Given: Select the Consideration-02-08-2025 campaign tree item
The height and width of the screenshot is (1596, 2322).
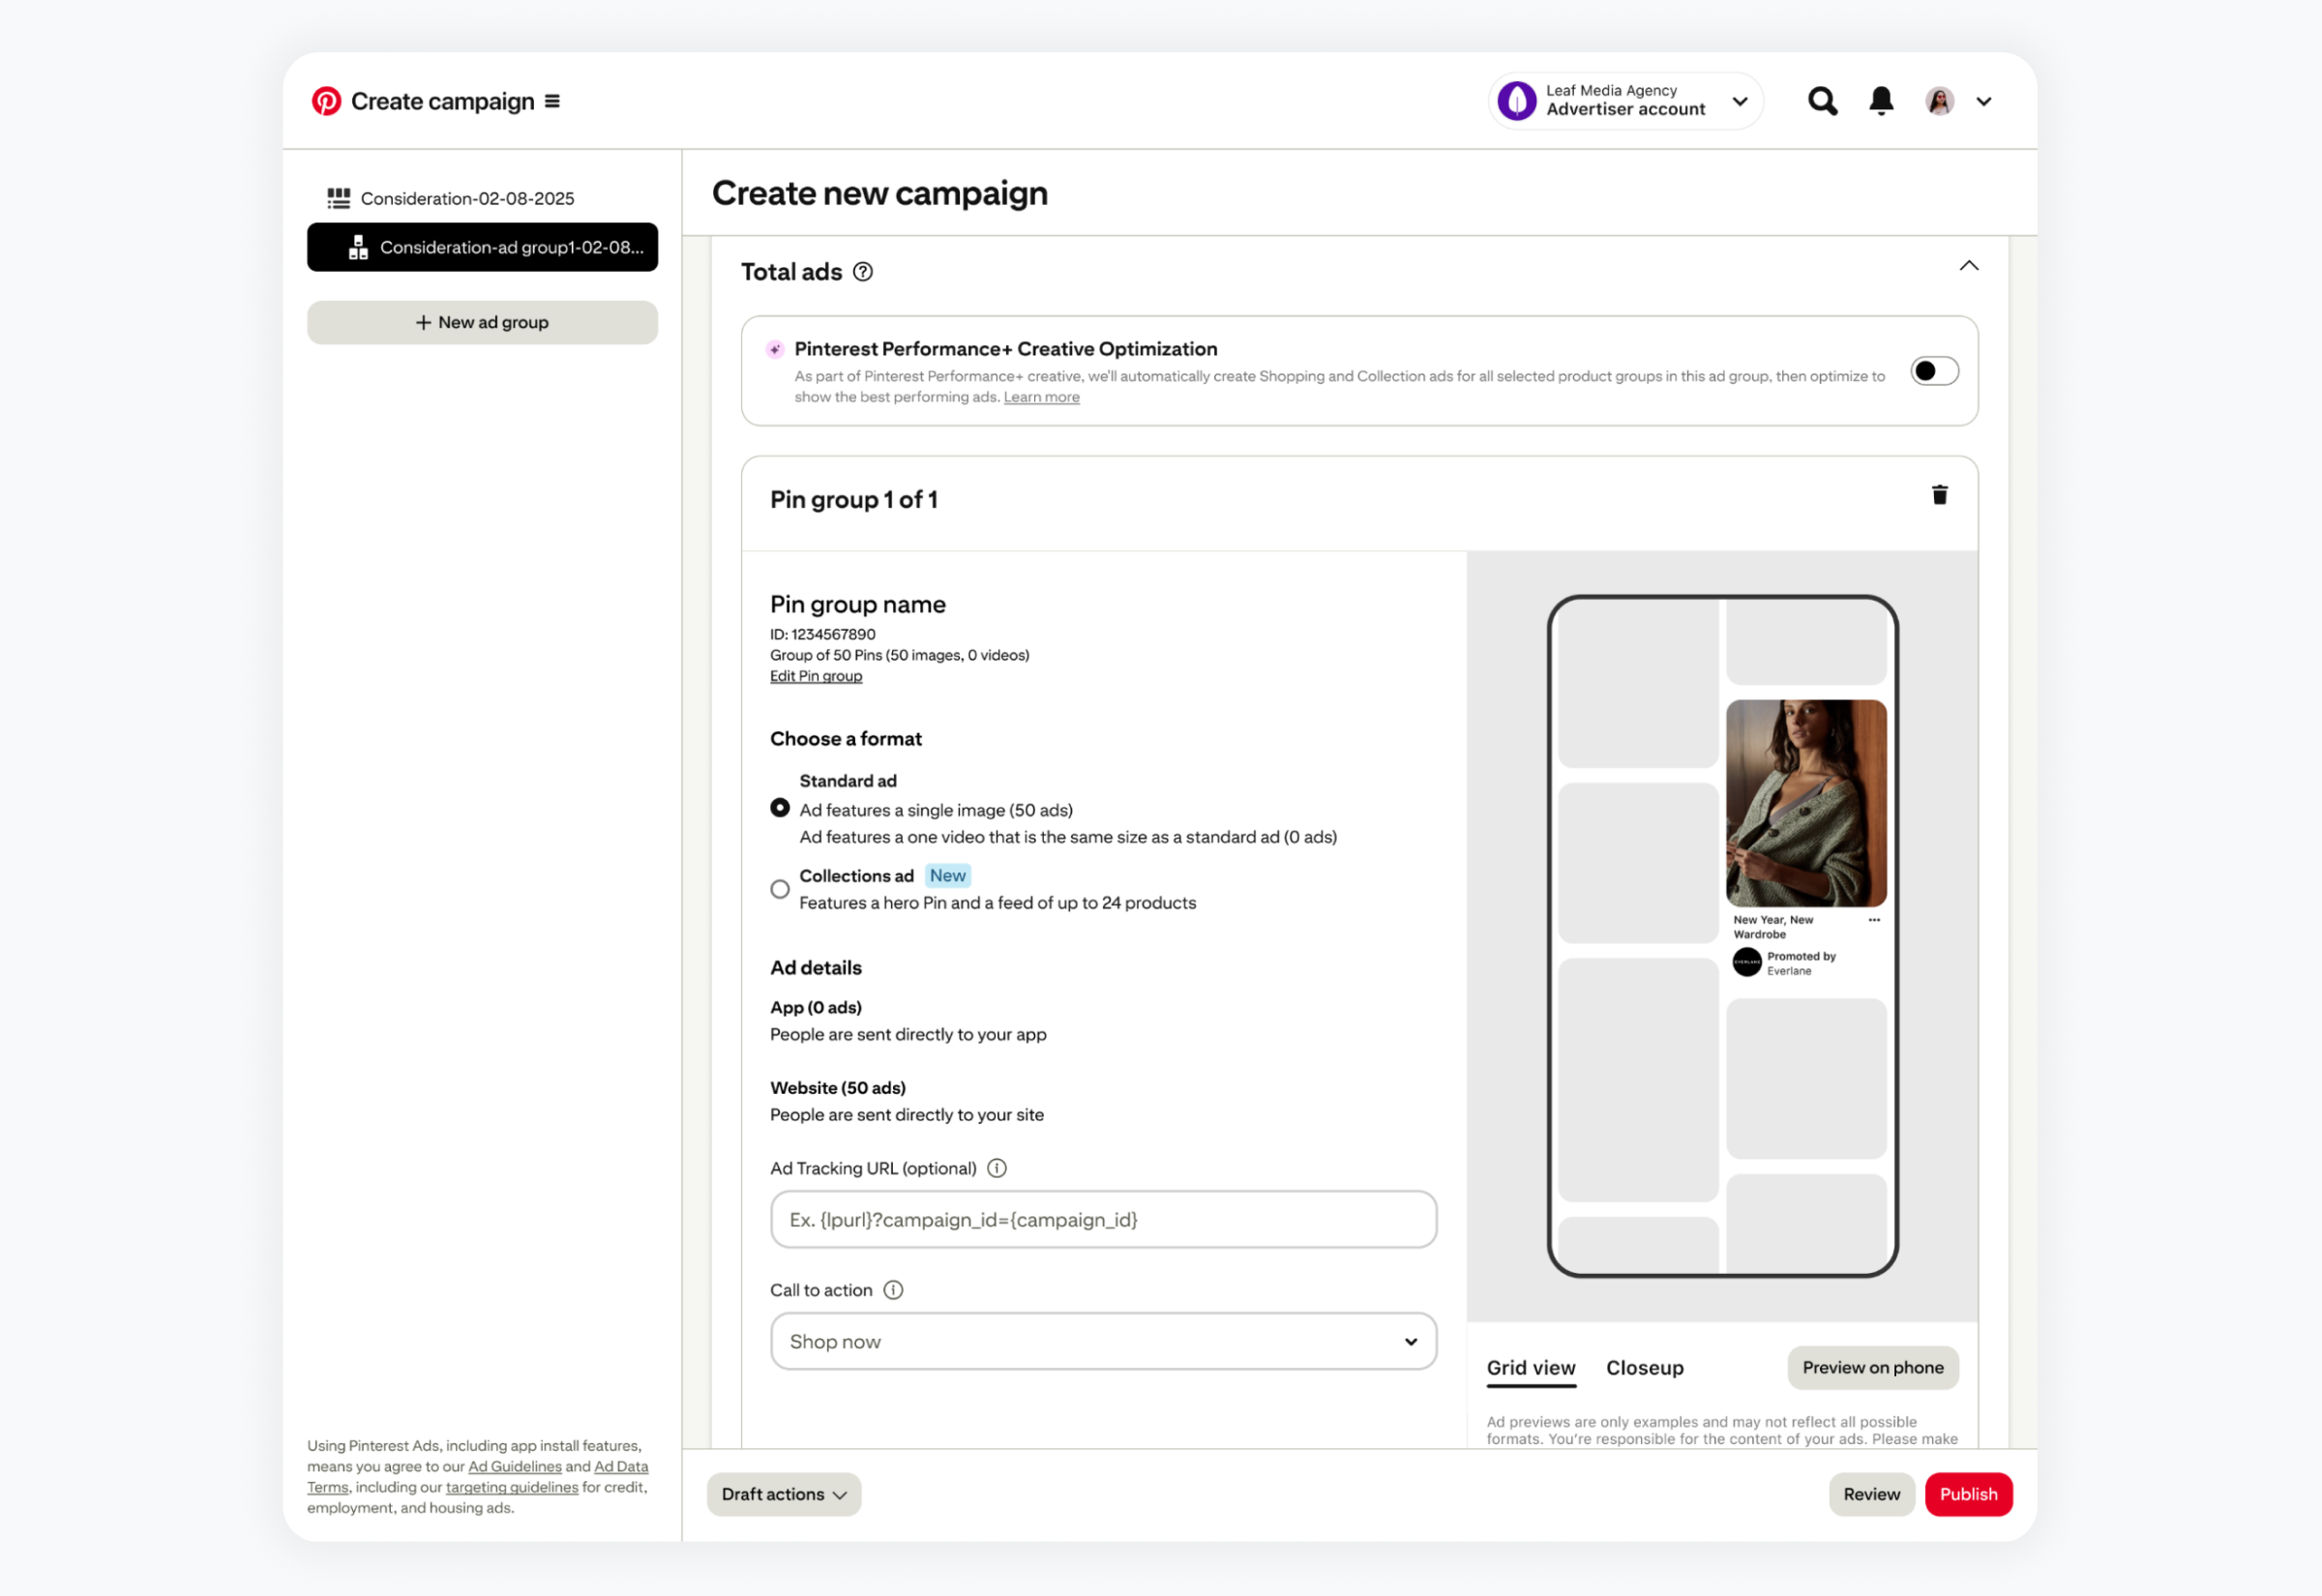Looking at the screenshot, I should [467, 198].
